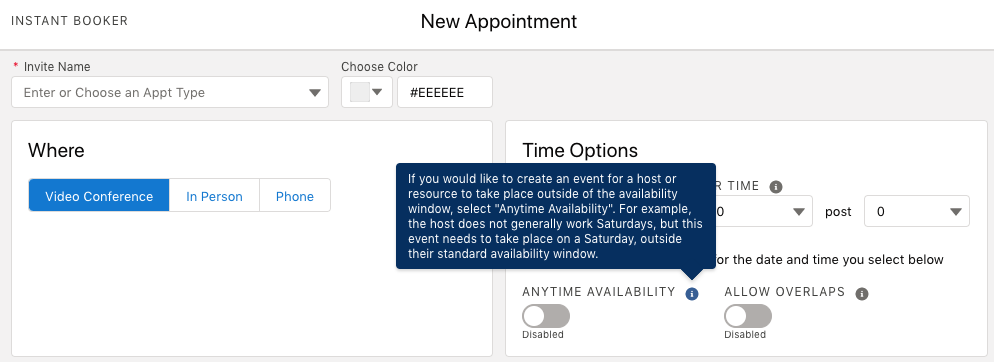This screenshot has height=362, width=994.
Task: Click the Anytime Availability tooltip popup
Action: pos(556,216)
